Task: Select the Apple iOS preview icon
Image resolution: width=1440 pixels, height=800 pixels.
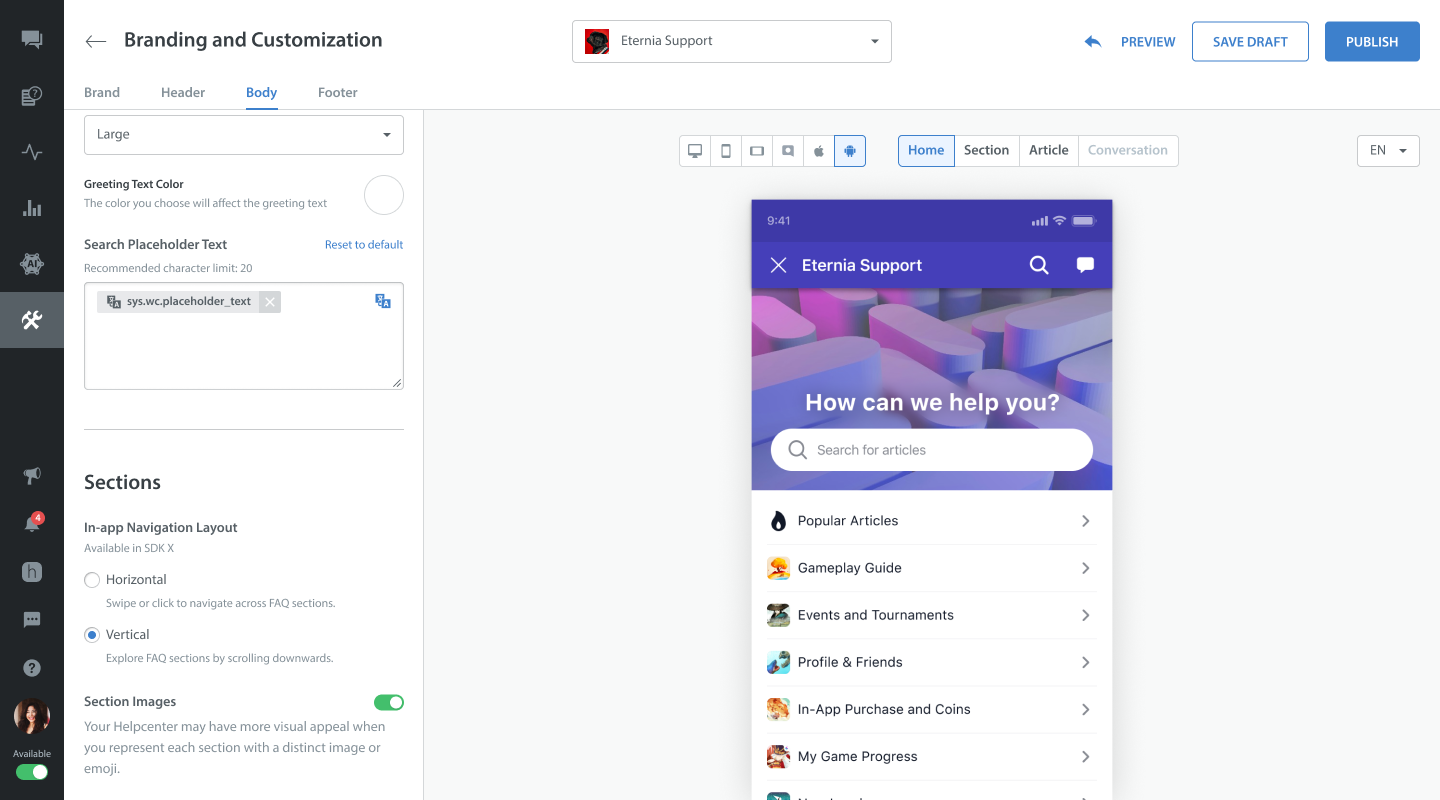Action: [818, 151]
